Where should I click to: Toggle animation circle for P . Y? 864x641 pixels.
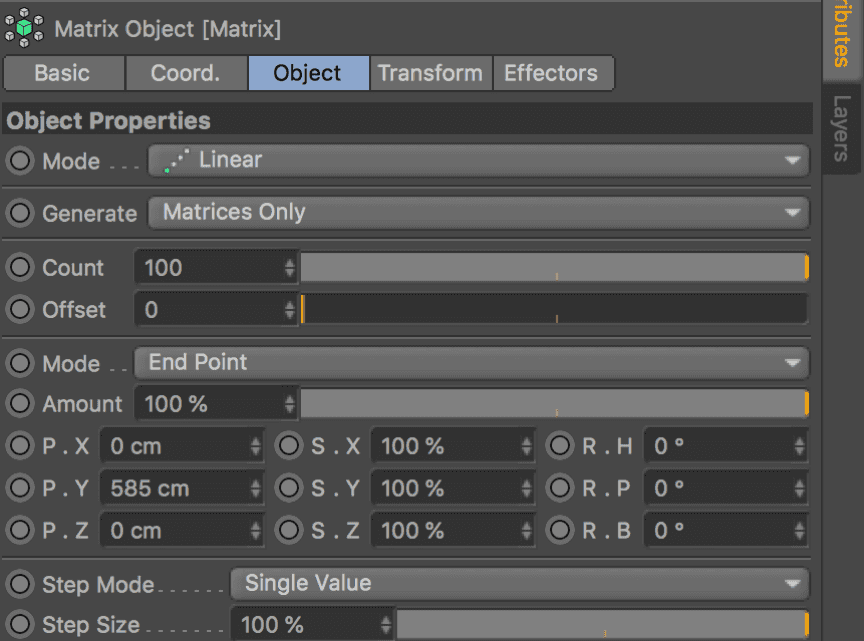(20, 488)
